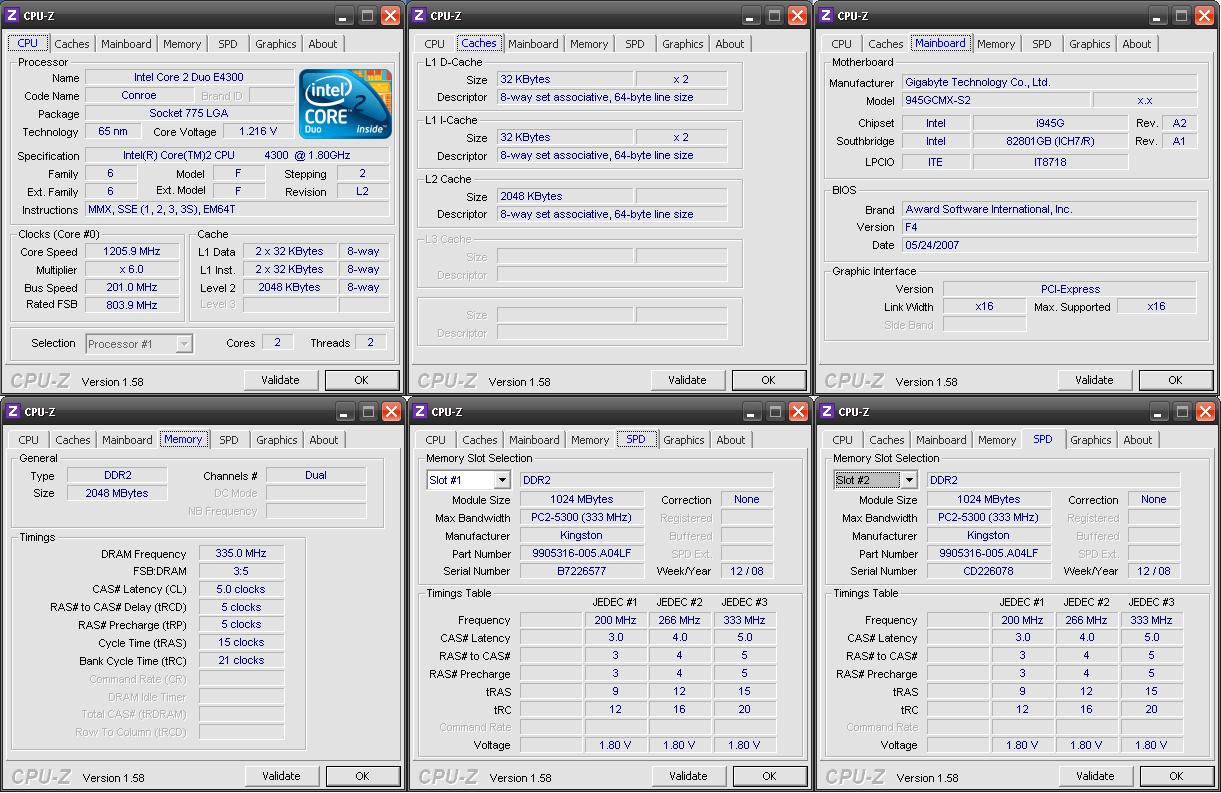Select Mainboard tab in memory timings window
Viewport: 1221px width, 793px height.
[127, 440]
